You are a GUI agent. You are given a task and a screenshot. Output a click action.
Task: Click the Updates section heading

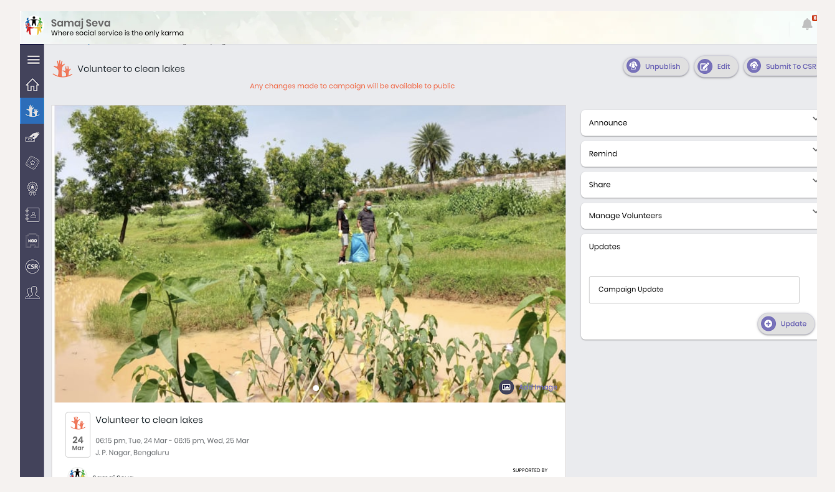click(x=604, y=247)
